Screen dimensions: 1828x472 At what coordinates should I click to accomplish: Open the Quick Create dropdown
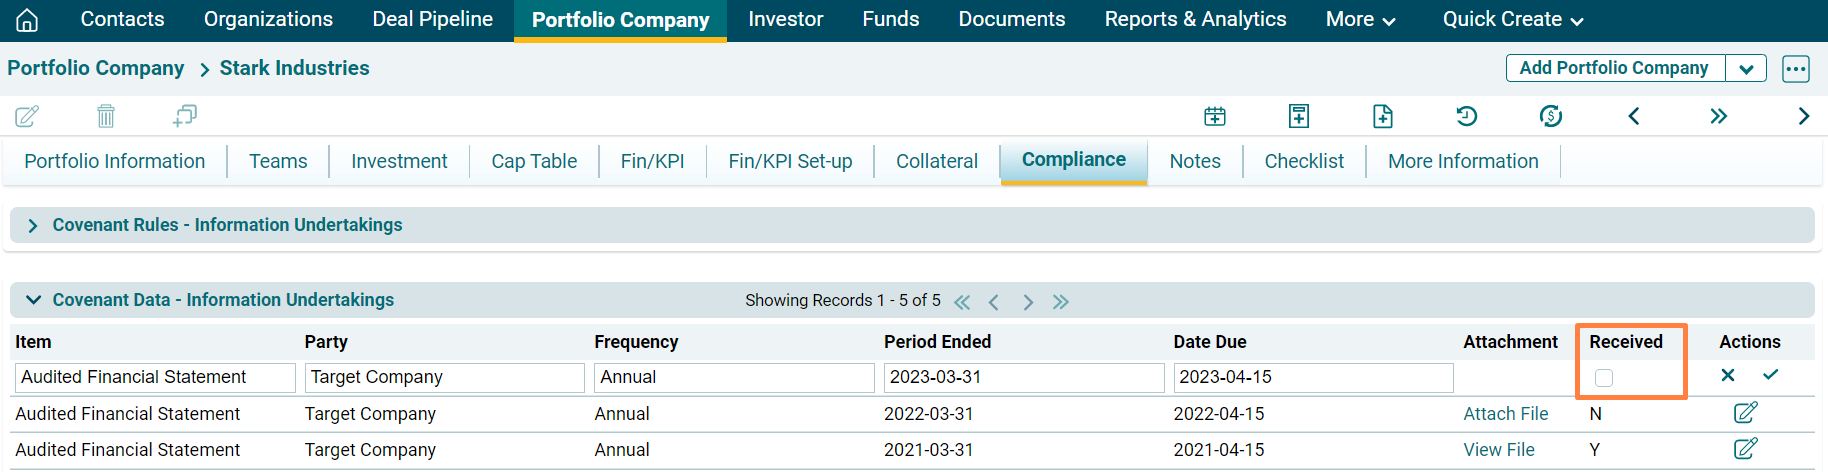[x=1512, y=20]
